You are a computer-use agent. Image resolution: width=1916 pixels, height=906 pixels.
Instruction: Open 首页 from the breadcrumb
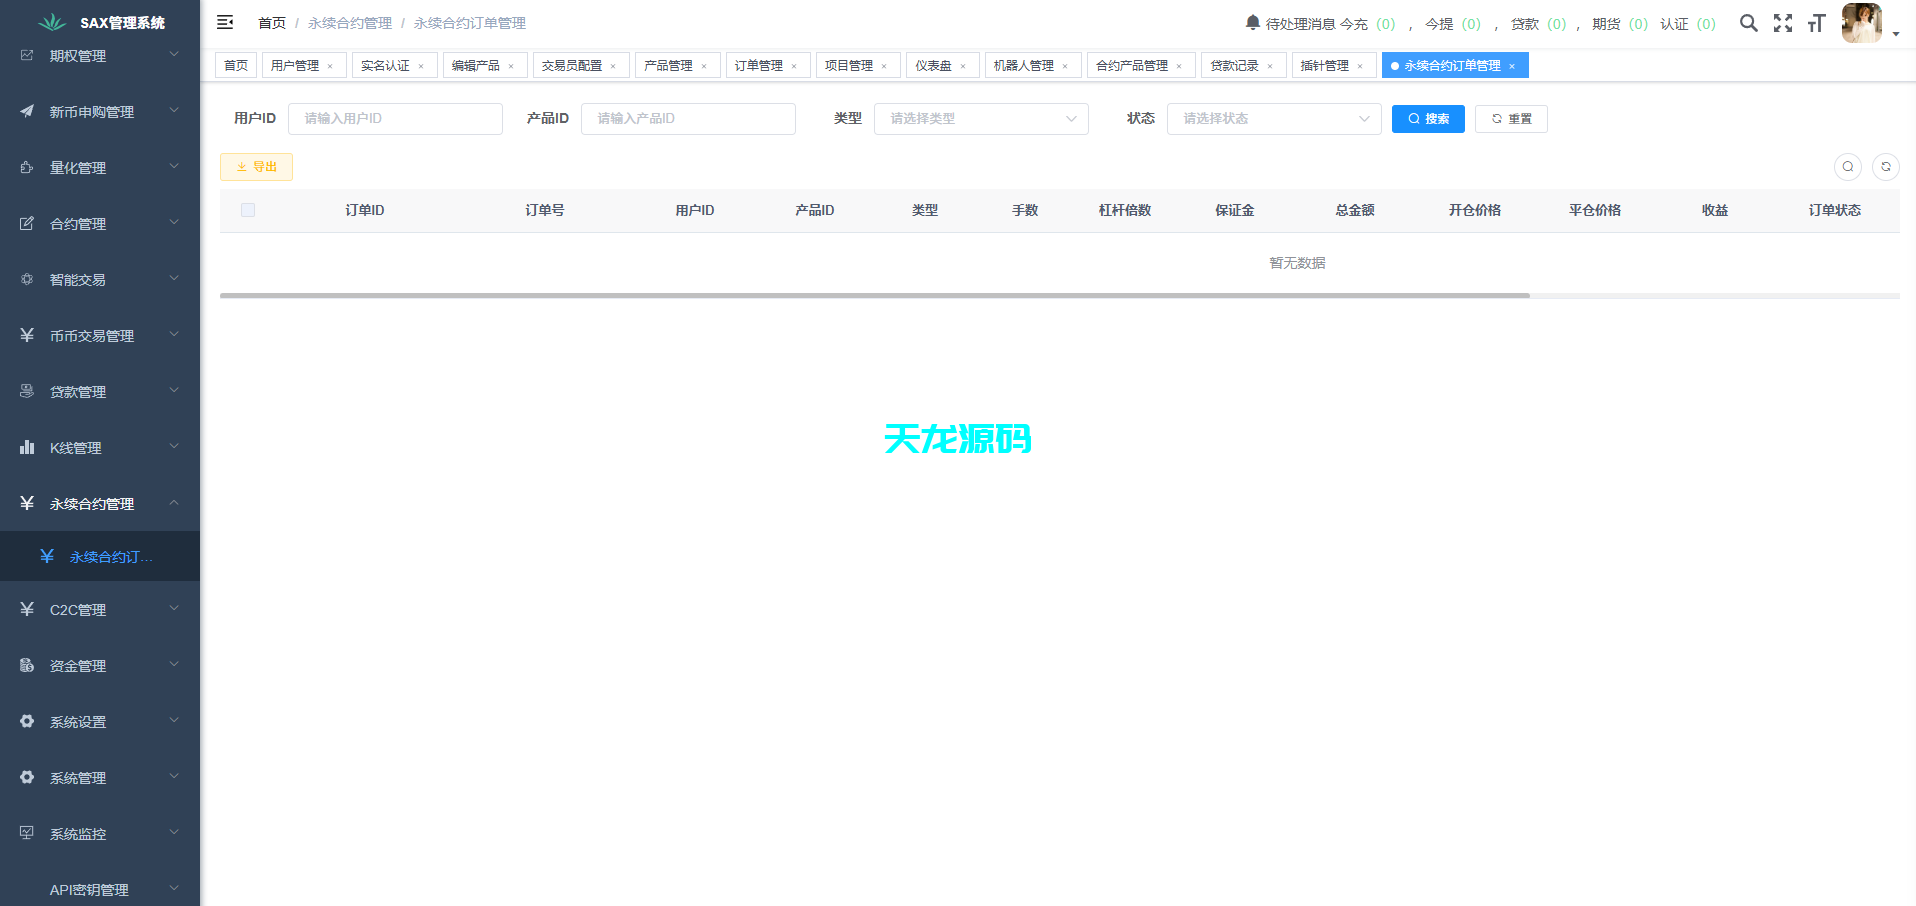[271, 22]
